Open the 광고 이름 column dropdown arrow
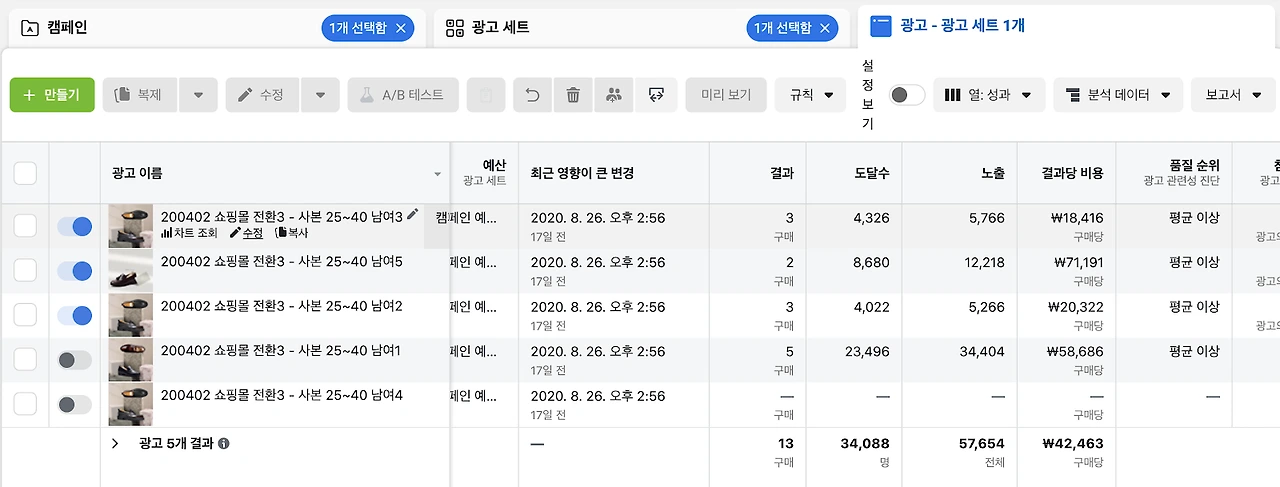 pyautogui.click(x=437, y=174)
